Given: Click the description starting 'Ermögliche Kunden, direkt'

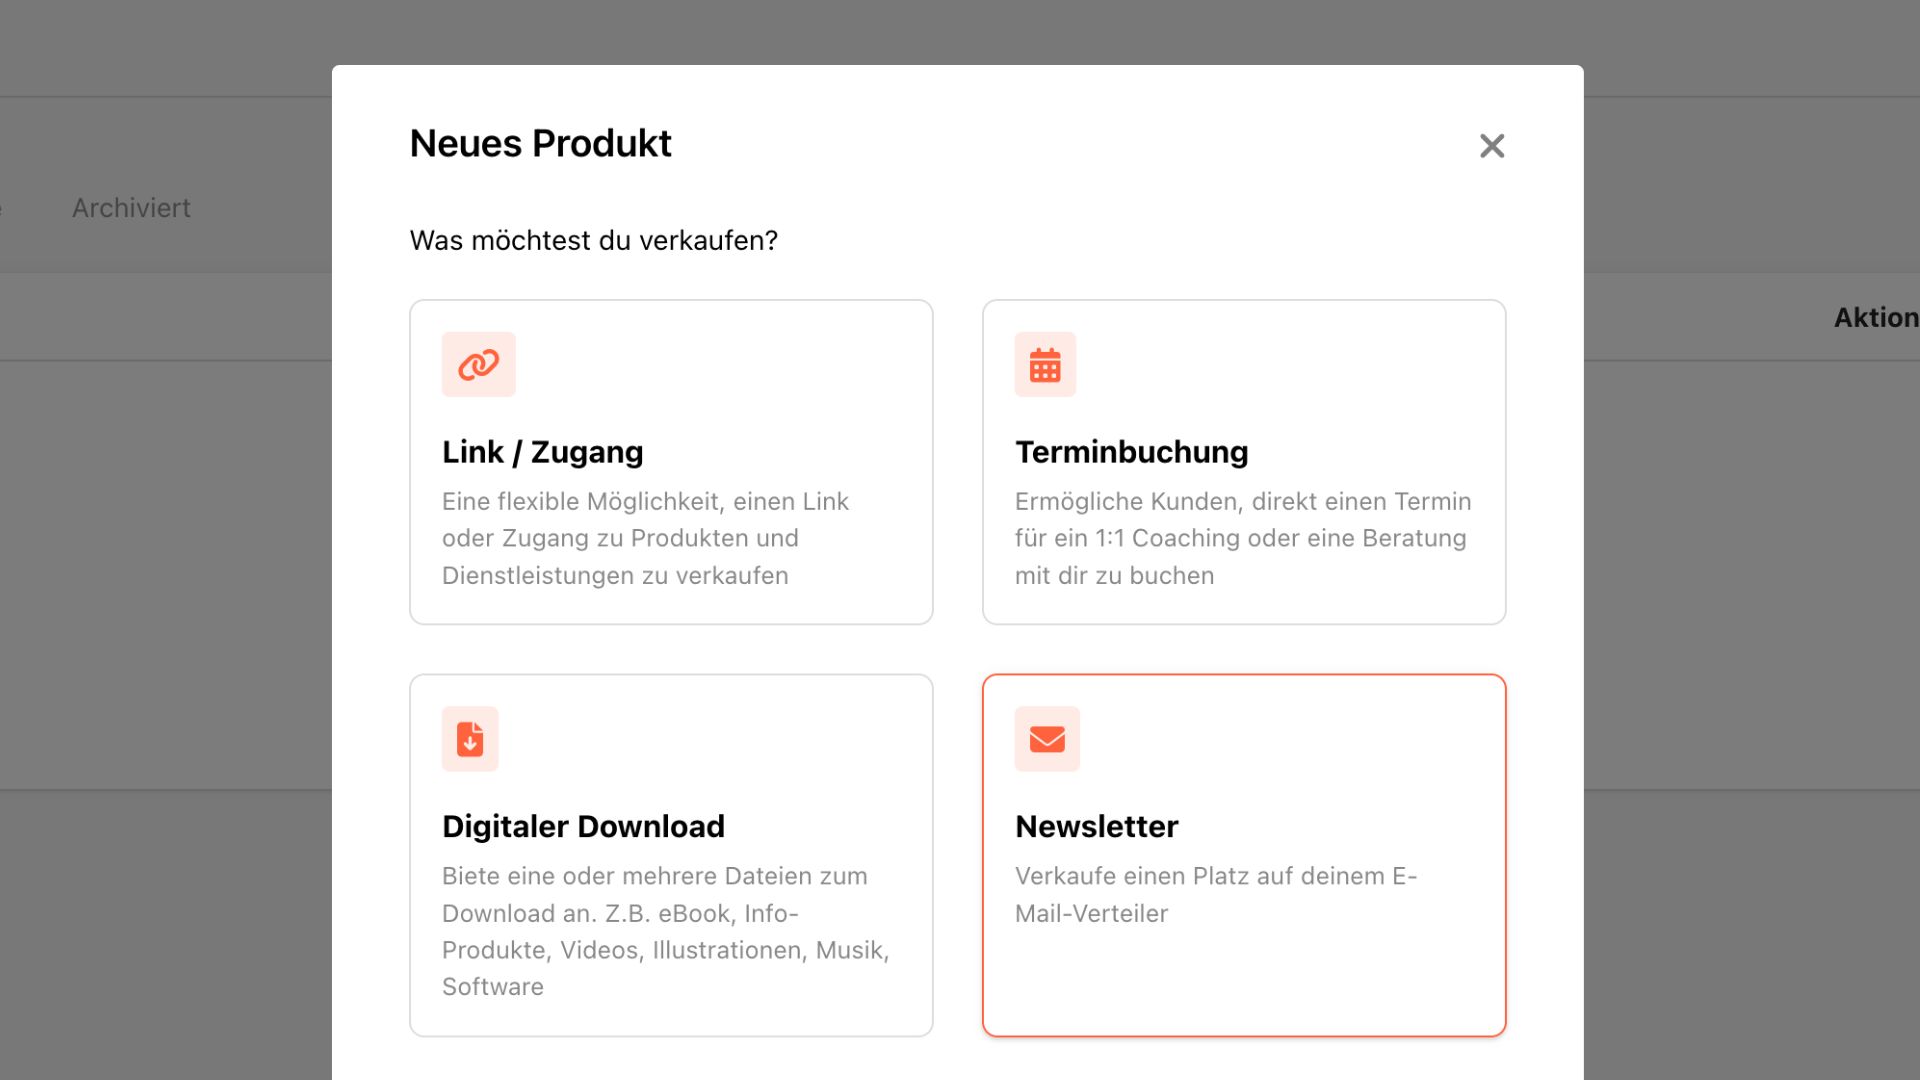Looking at the screenshot, I should (1243, 538).
